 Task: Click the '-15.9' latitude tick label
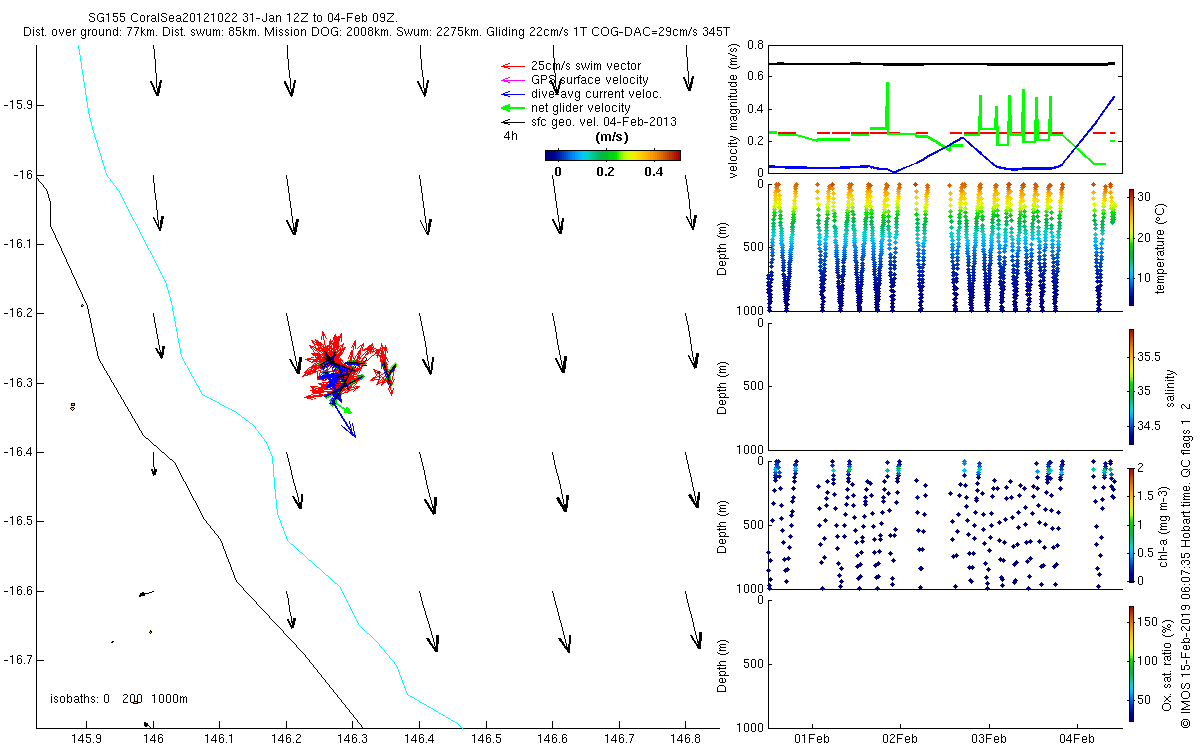pos(17,104)
